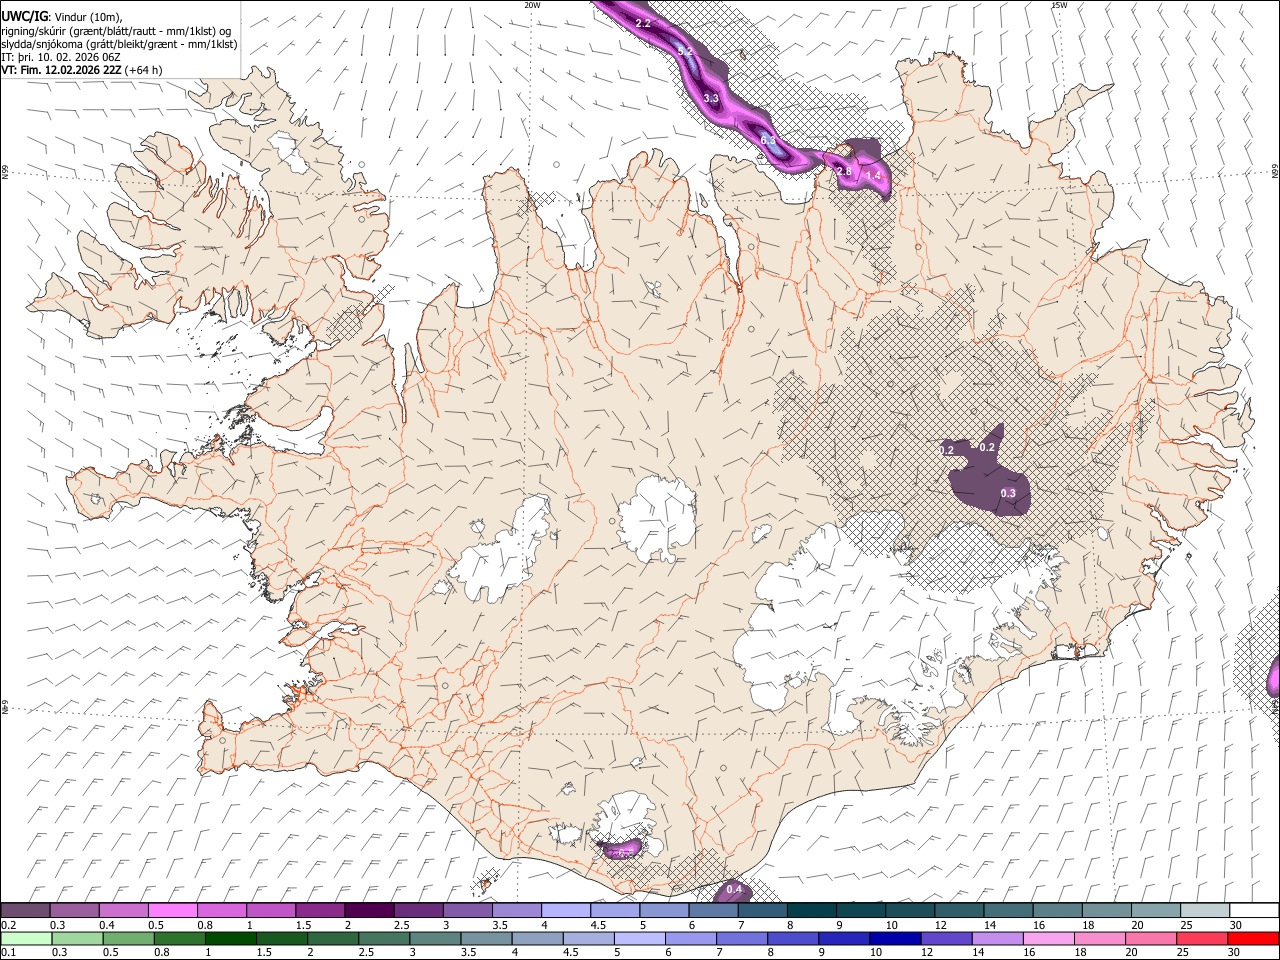
Task: Click the '0.3' value inside the eastern purple patch
Action: 1008,493
